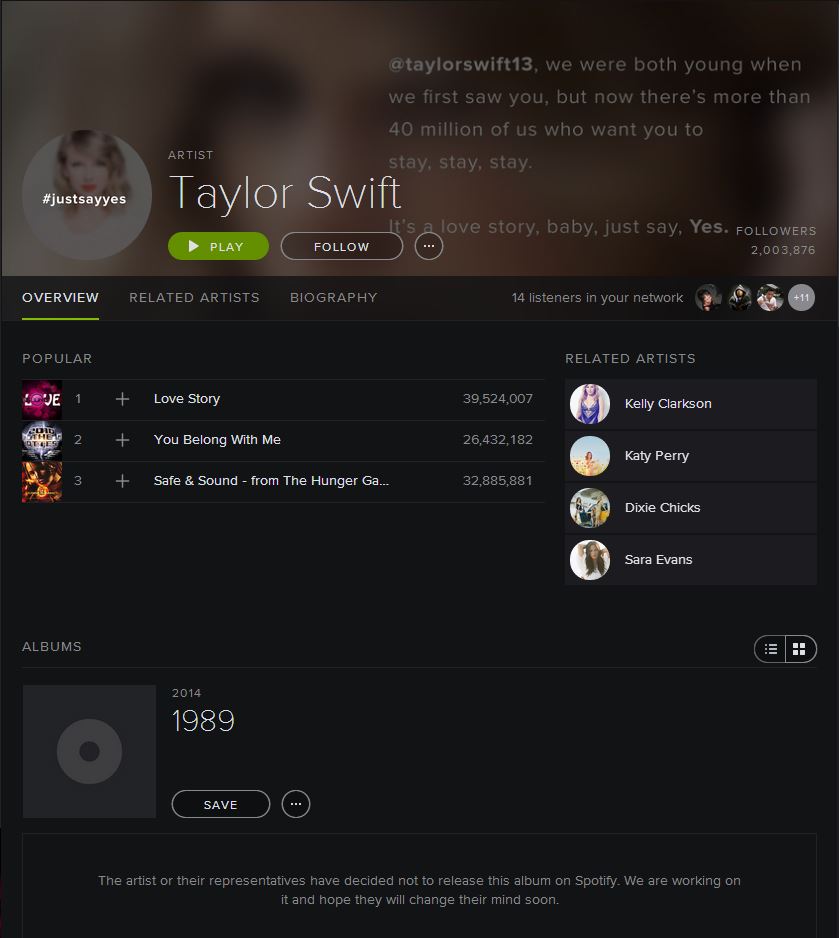Save the 1989 album

click(x=221, y=804)
